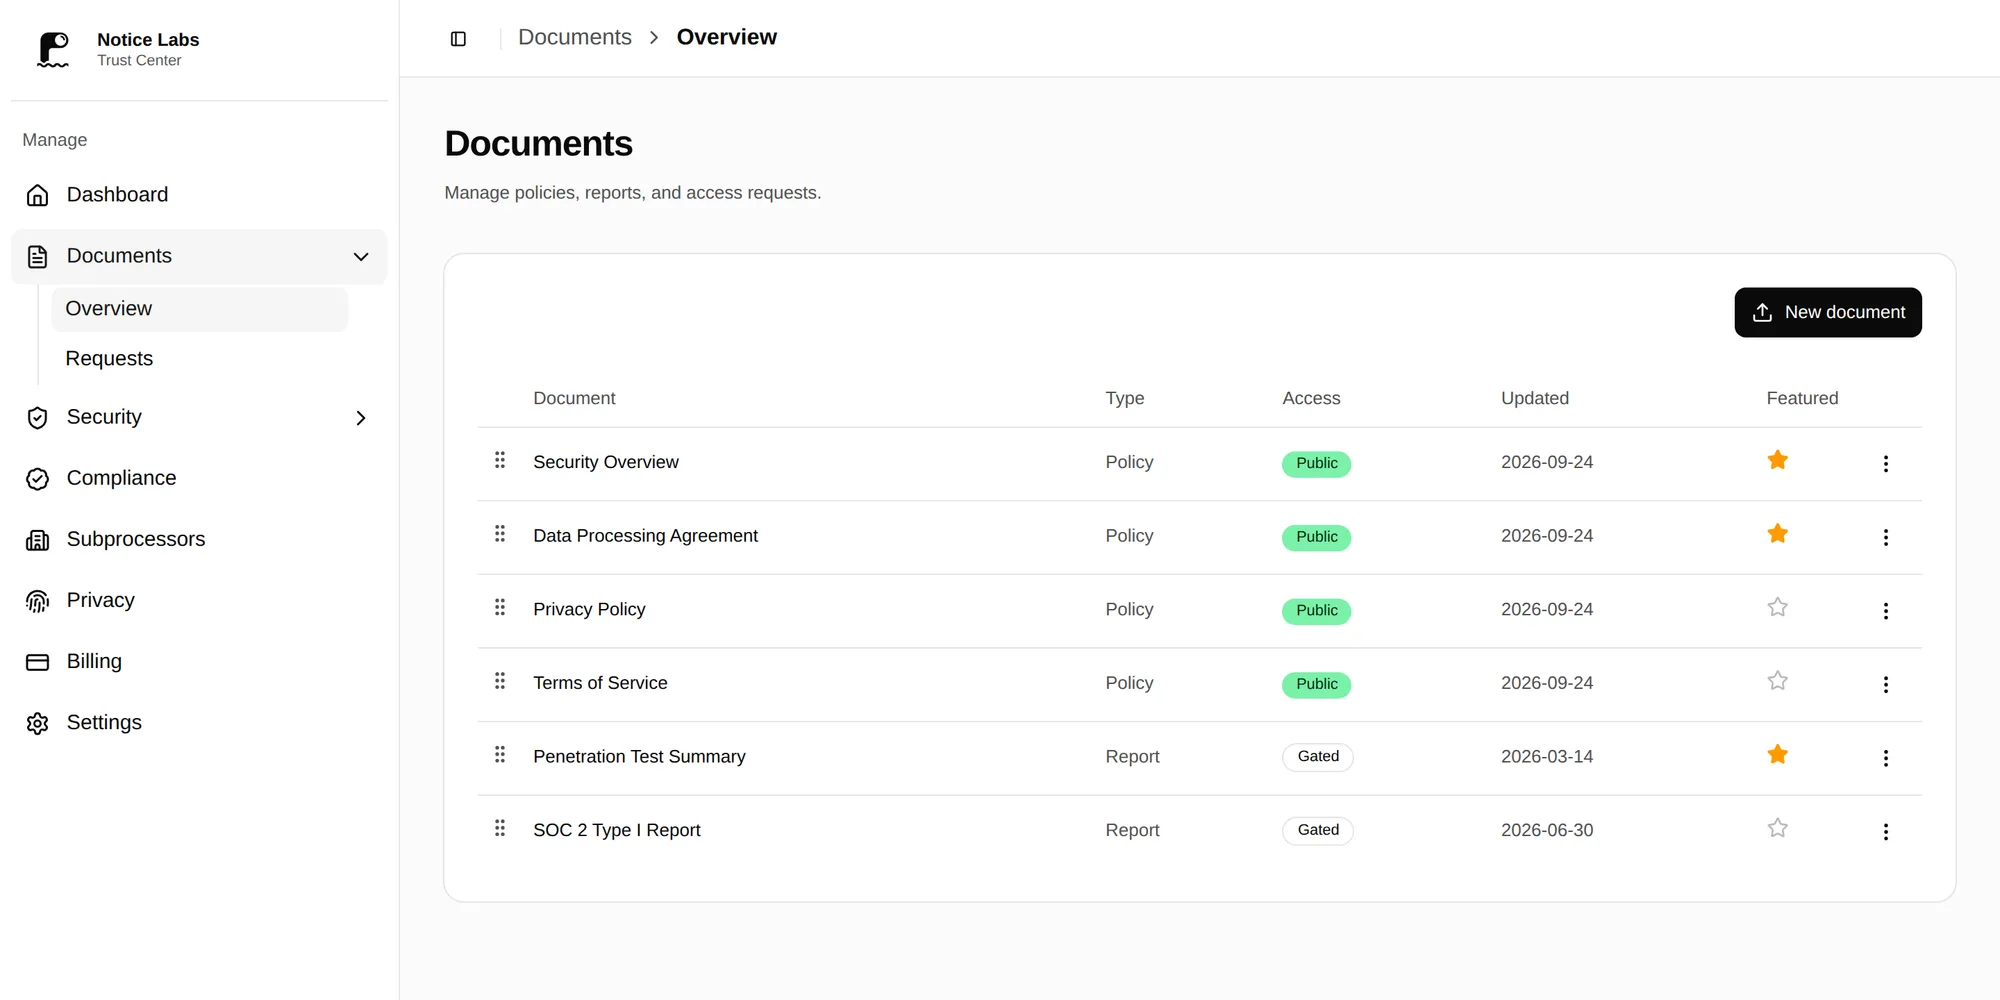Click the Documents file icon in the sidebar
Image resolution: width=2000 pixels, height=1000 pixels.
[38, 257]
